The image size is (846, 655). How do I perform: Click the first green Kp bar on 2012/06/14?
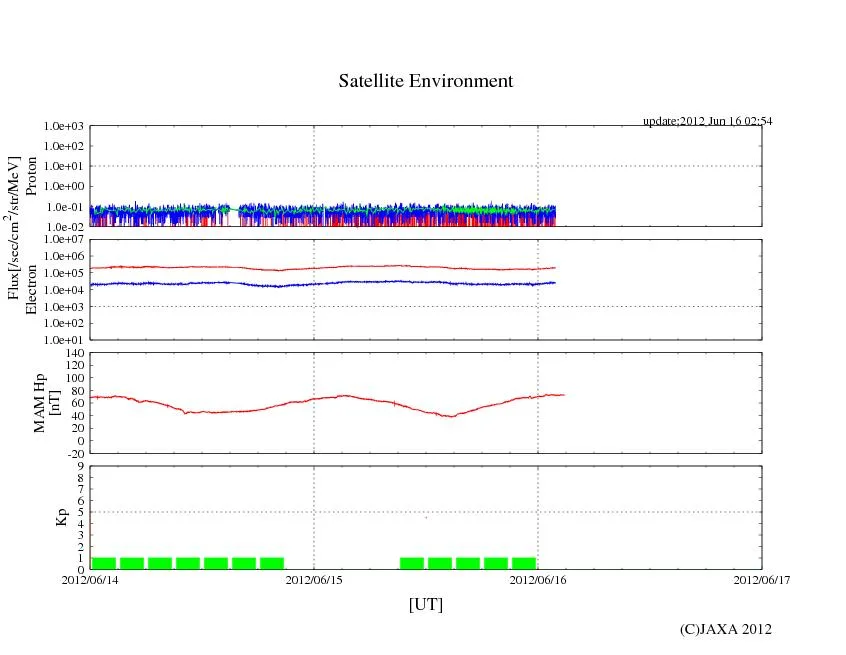pos(104,563)
